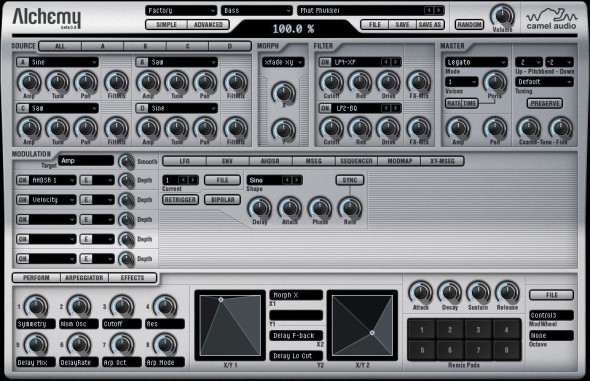Screen dimensions: 590x381
Task: Click the modulation Target Amp field
Action: pos(86,161)
